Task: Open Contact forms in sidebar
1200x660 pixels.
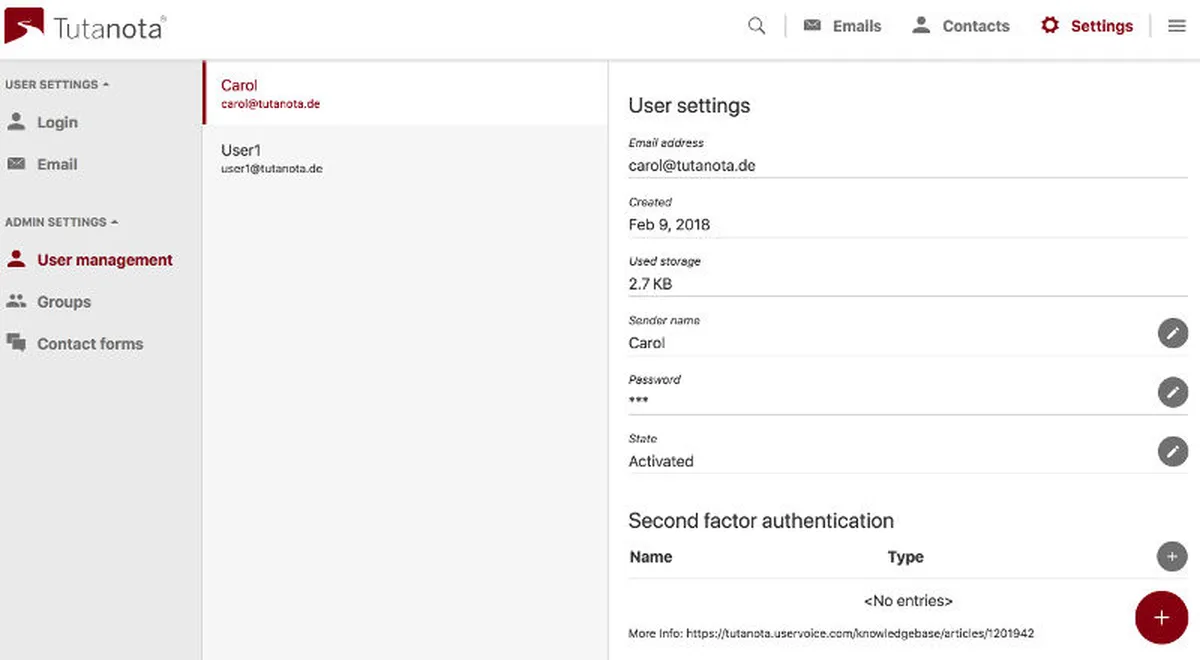Action: (x=89, y=344)
